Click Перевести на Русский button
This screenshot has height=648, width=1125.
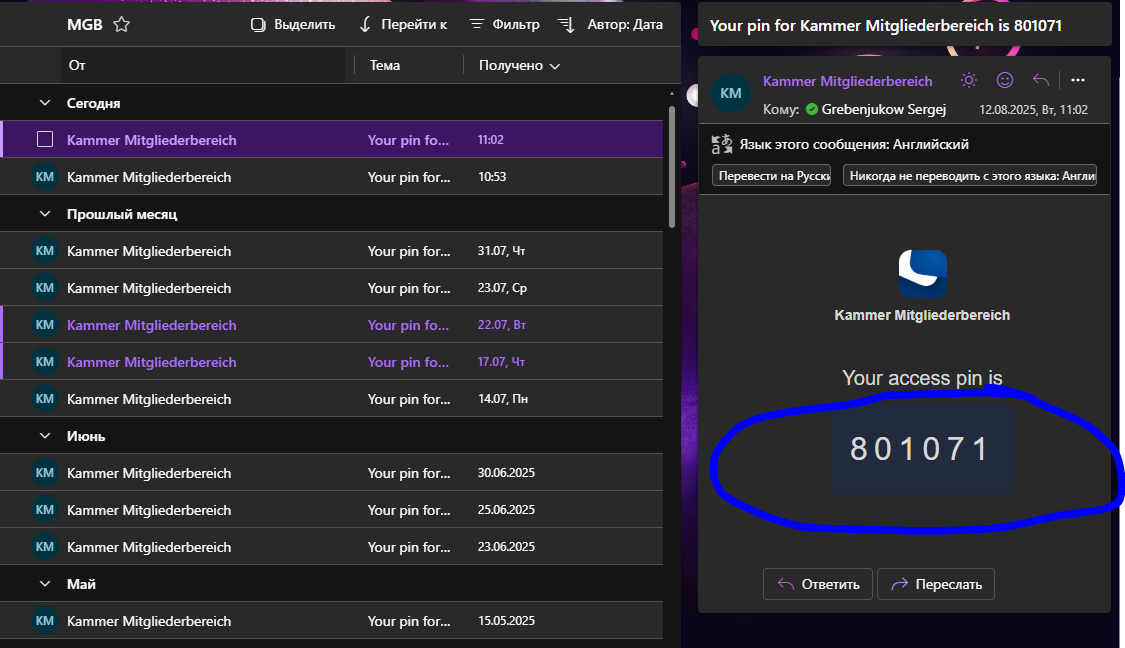point(771,176)
